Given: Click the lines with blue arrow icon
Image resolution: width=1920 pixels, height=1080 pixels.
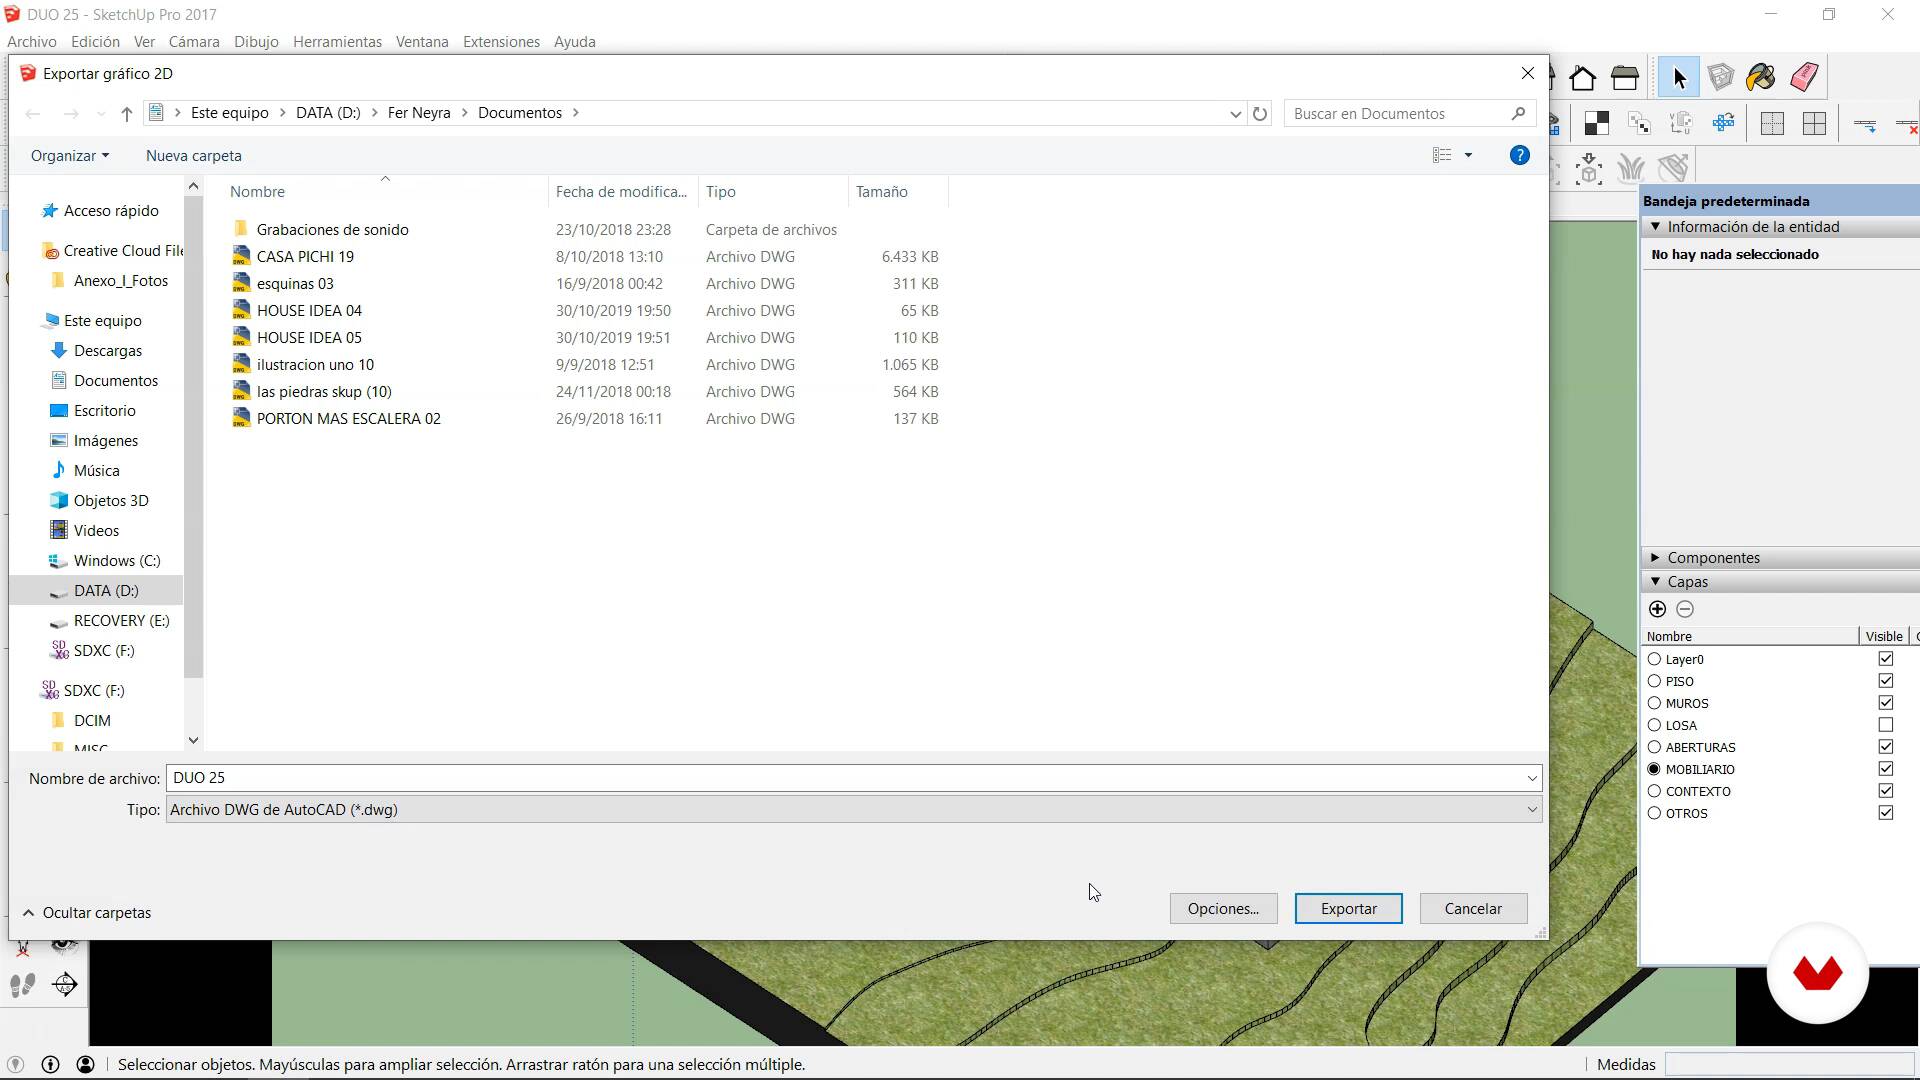Looking at the screenshot, I should 1865,124.
